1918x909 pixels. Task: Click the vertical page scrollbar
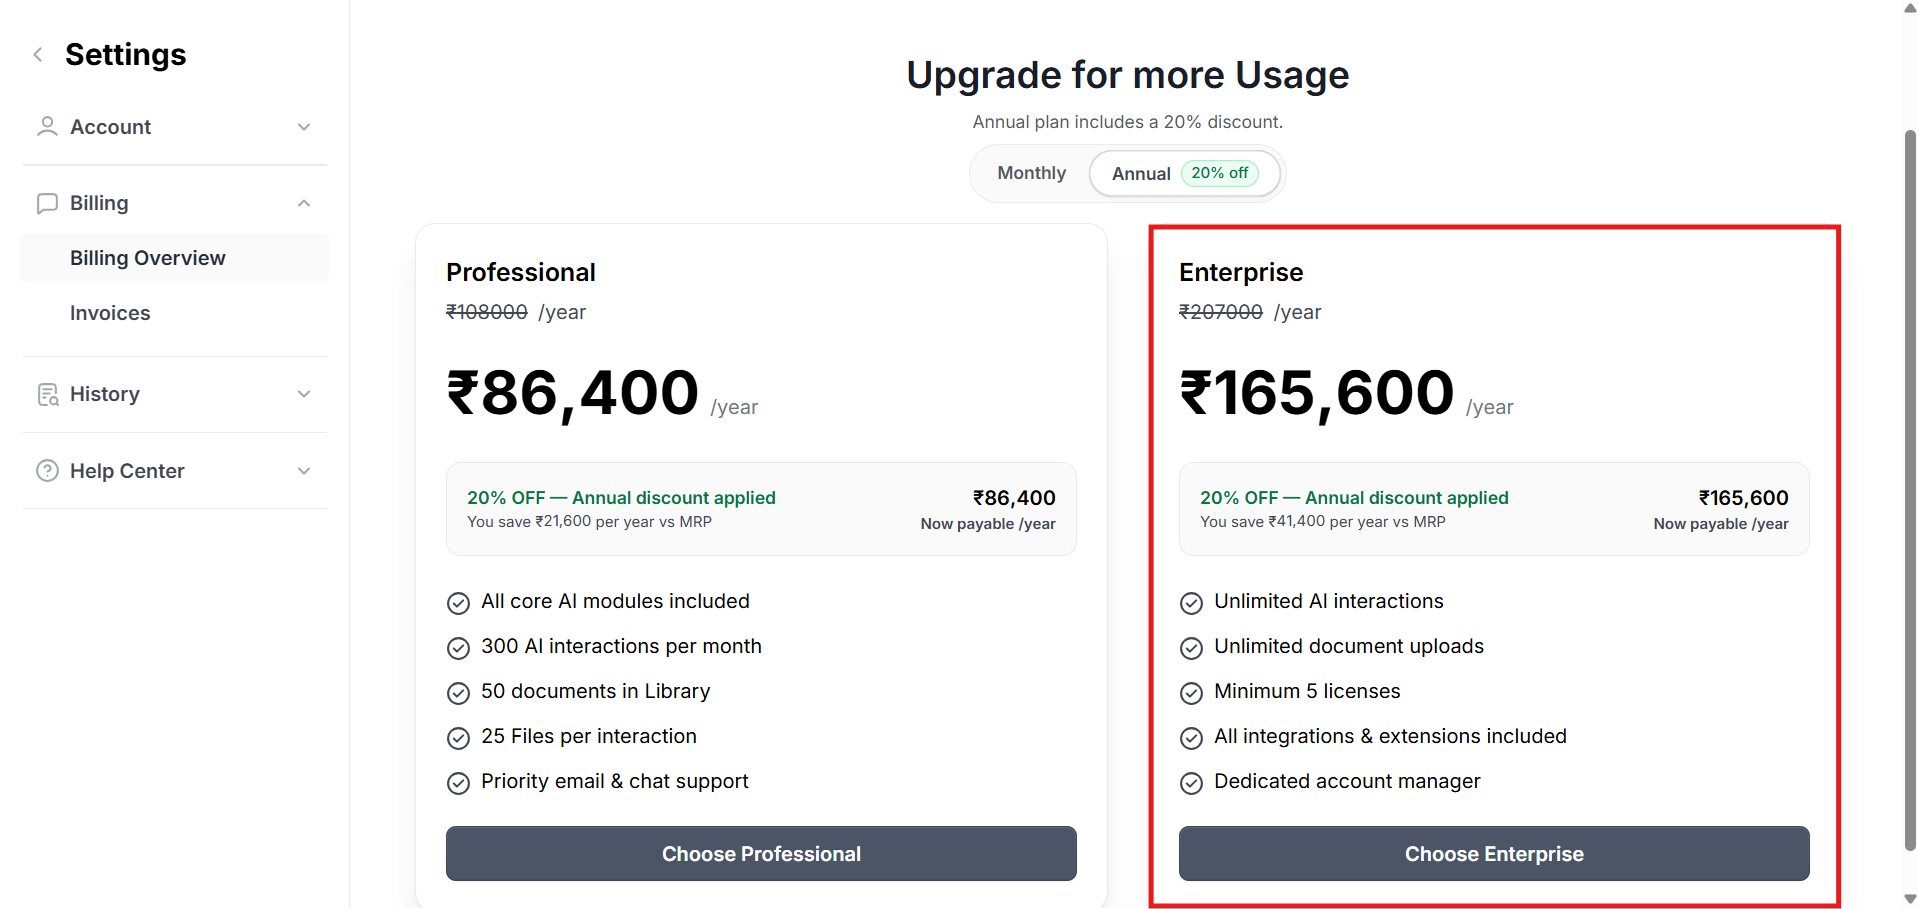(x=1909, y=490)
